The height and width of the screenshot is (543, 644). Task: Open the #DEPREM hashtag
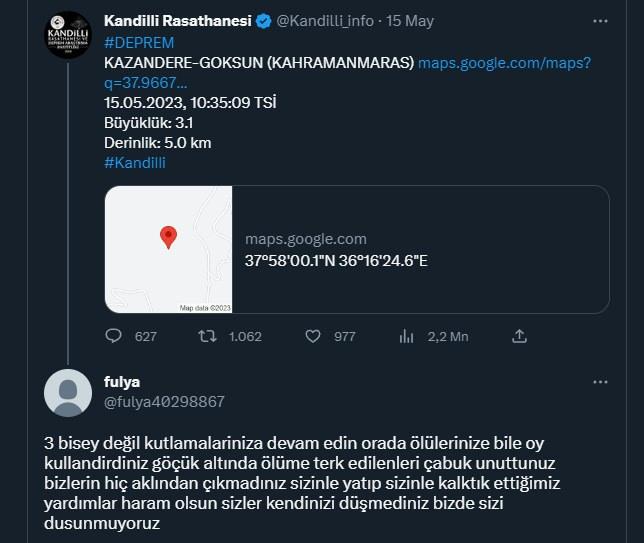pyautogui.click(x=139, y=43)
